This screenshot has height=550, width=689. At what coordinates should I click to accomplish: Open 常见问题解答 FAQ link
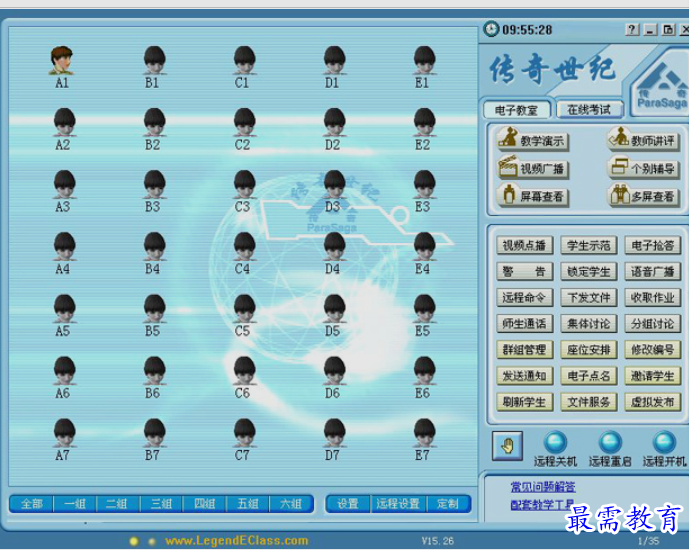tap(543, 486)
